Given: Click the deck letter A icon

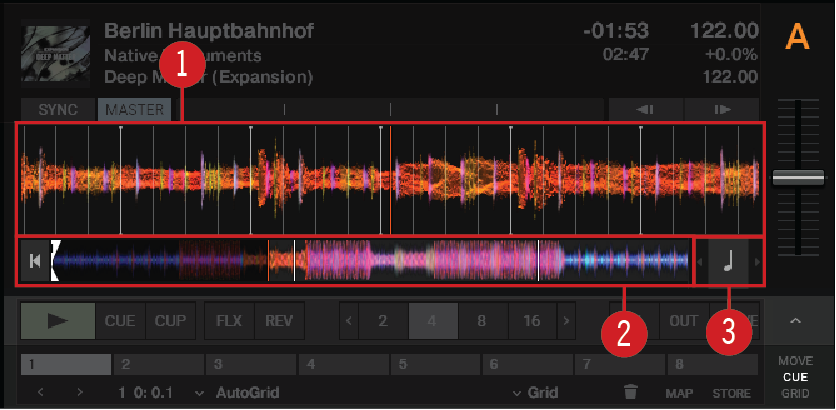Looking at the screenshot, I should tap(796, 37).
